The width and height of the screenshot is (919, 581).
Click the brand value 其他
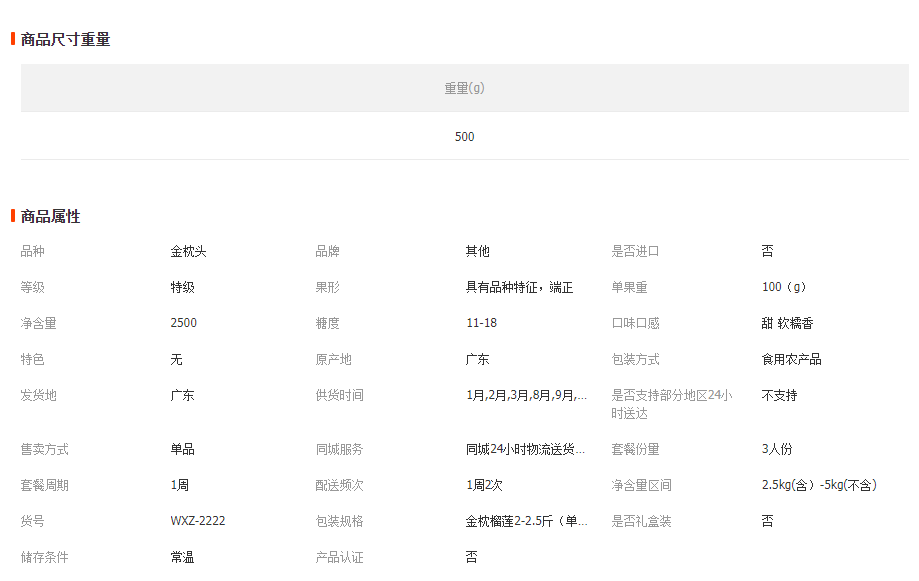point(477,251)
